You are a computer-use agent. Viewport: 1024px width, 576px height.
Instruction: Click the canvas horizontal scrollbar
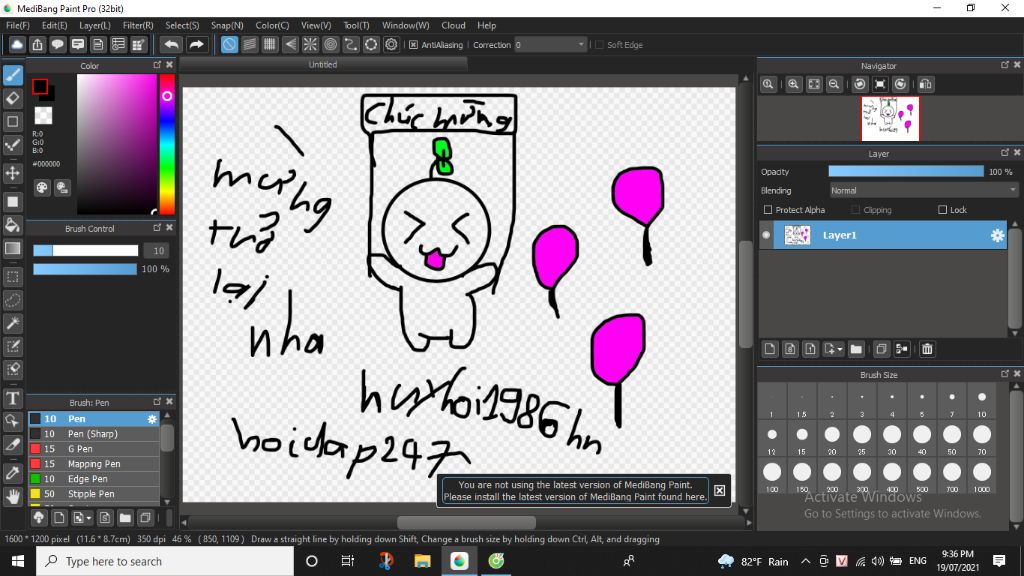(x=466, y=522)
